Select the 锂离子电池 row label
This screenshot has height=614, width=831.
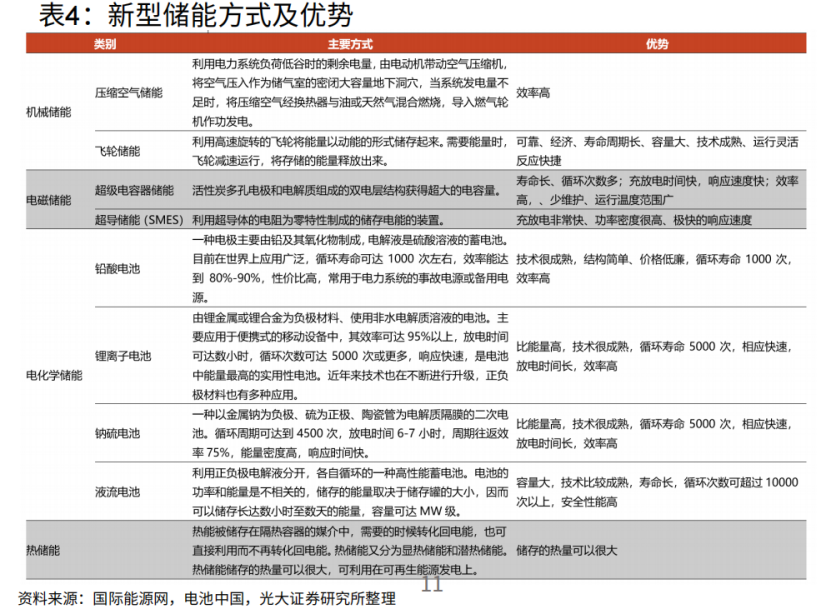[x=122, y=357]
